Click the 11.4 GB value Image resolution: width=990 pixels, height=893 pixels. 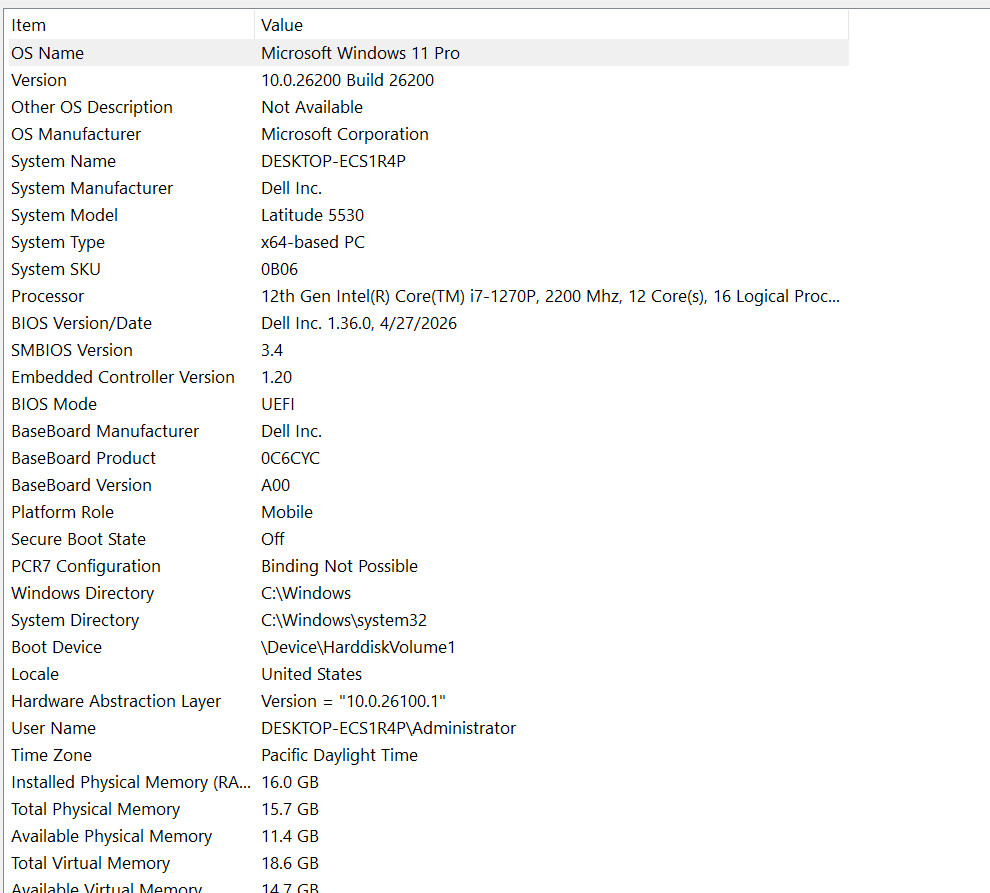pyautogui.click(x=290, y=837)
